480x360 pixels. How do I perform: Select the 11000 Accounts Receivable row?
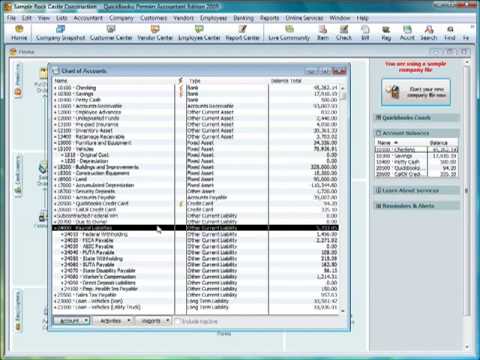[x=196, y=106]
